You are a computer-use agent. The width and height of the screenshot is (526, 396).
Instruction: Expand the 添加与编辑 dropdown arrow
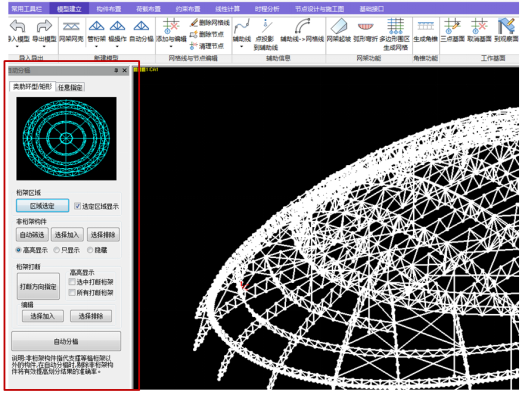pyautogui.click(x=171, y=47)
